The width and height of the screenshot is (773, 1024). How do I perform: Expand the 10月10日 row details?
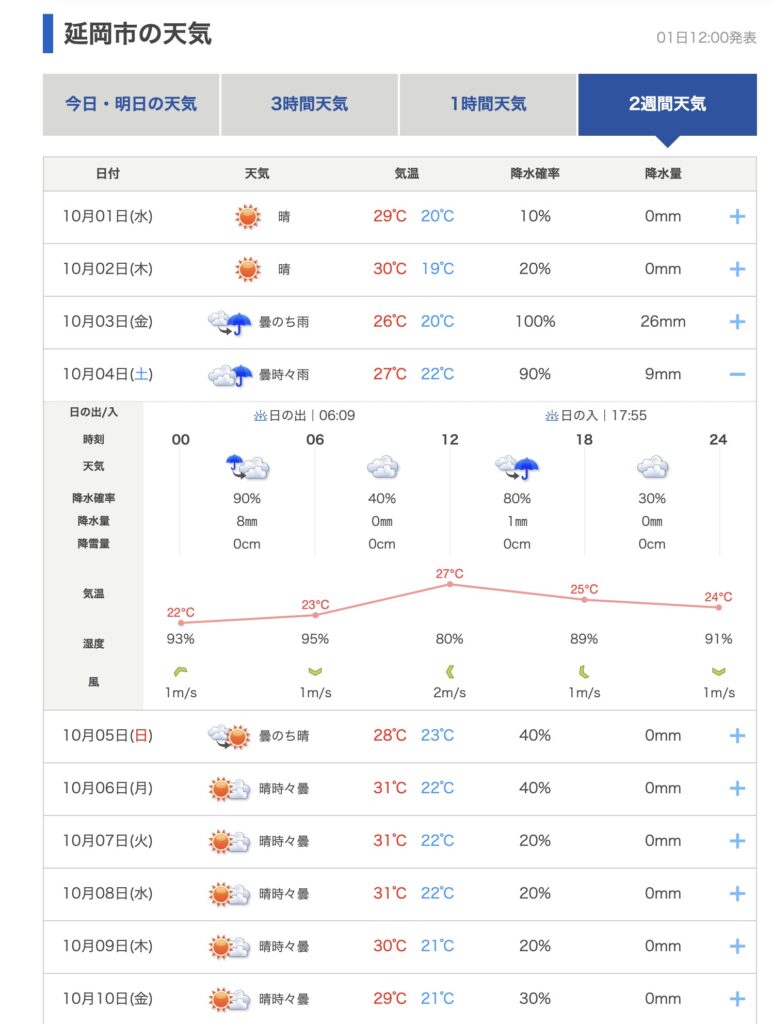click(737, 998)
